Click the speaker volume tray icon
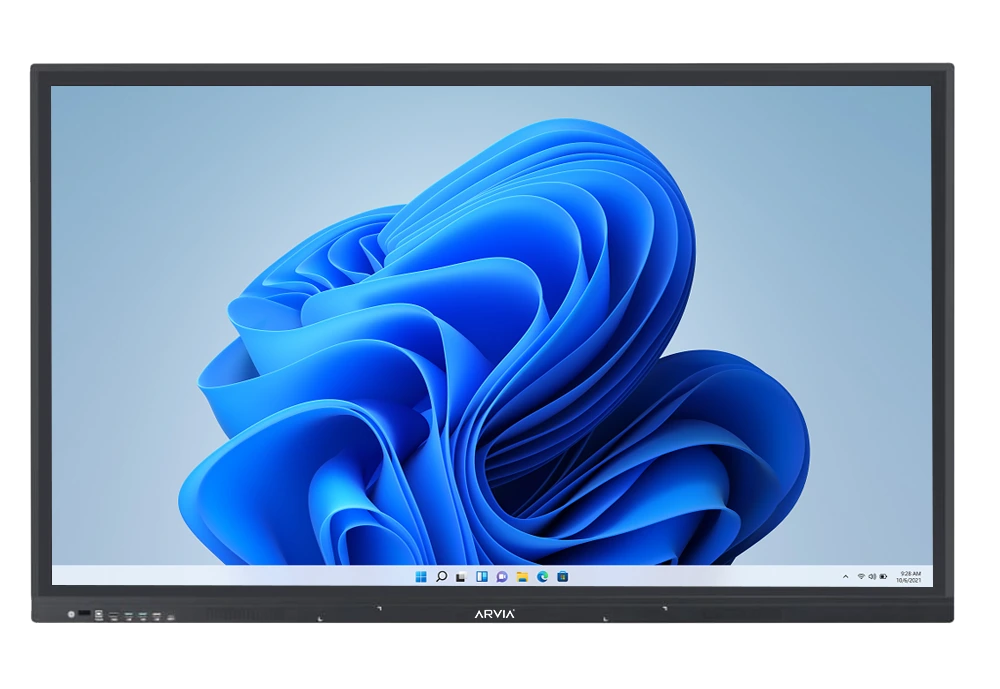The width and height of the screenshot is (1000, 689). point(872,577)
